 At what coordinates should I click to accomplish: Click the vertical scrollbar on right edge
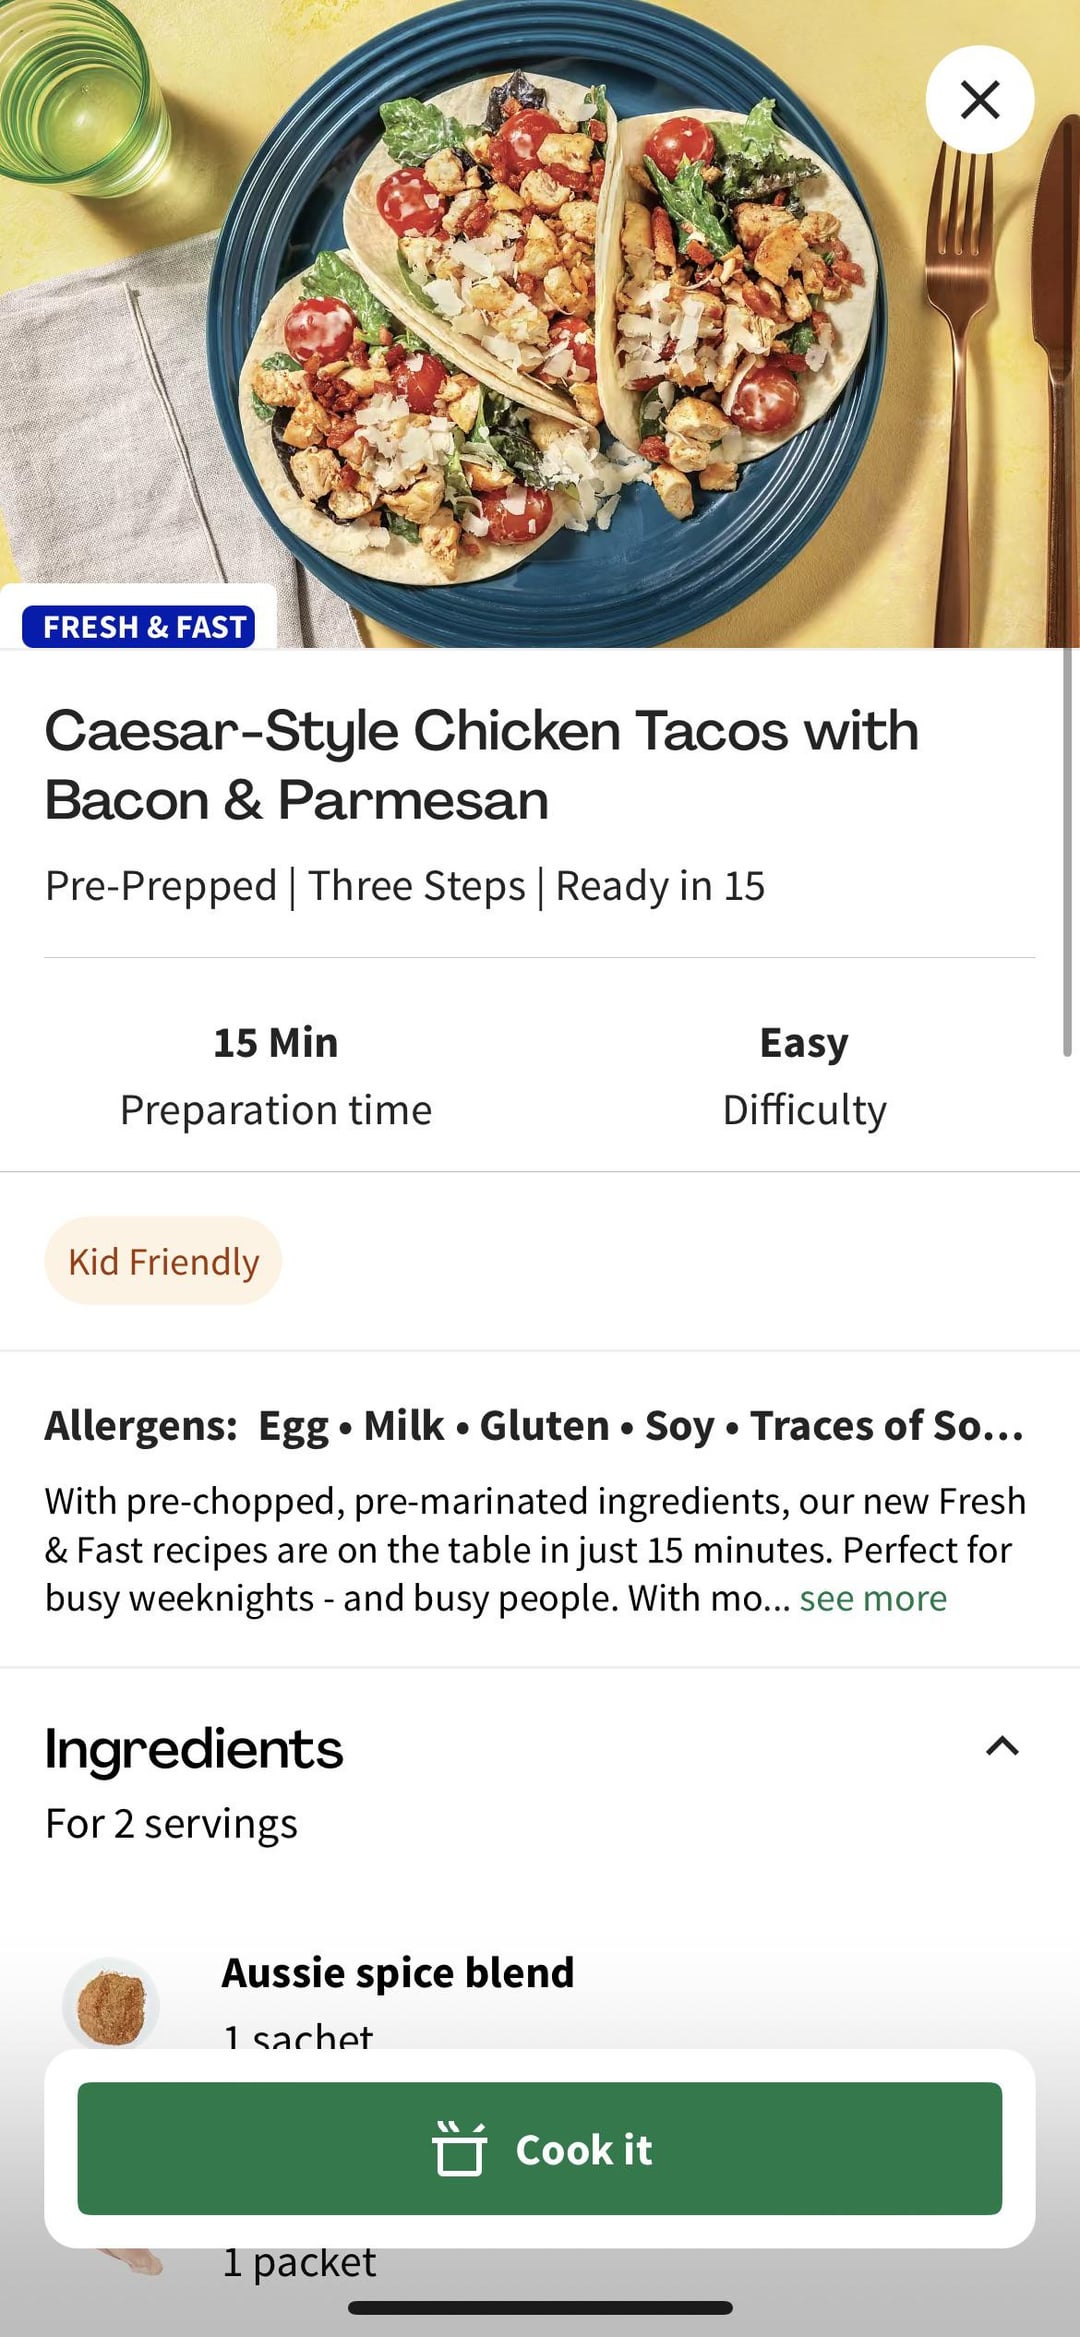click(x=1067, y=850)
